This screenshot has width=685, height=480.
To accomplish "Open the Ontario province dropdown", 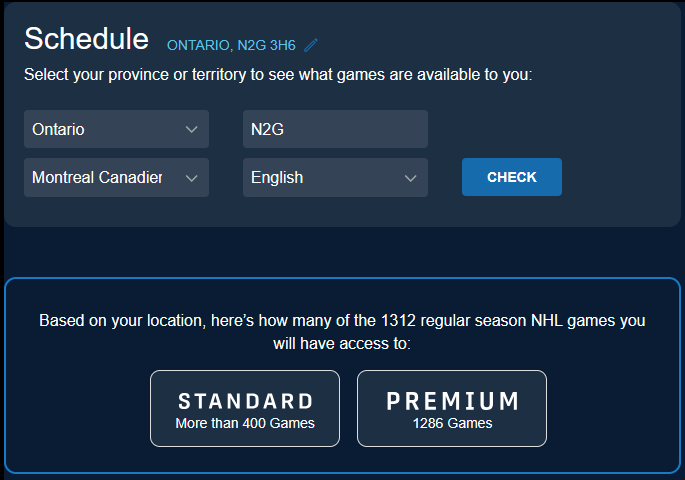I will pos(116,129).
